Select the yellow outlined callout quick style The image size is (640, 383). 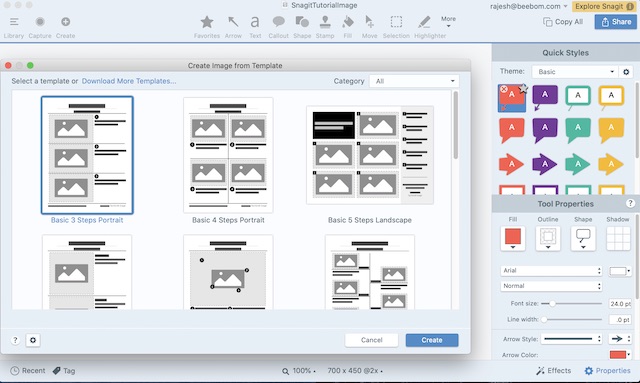pyautogui.click(x=611, y=98)
